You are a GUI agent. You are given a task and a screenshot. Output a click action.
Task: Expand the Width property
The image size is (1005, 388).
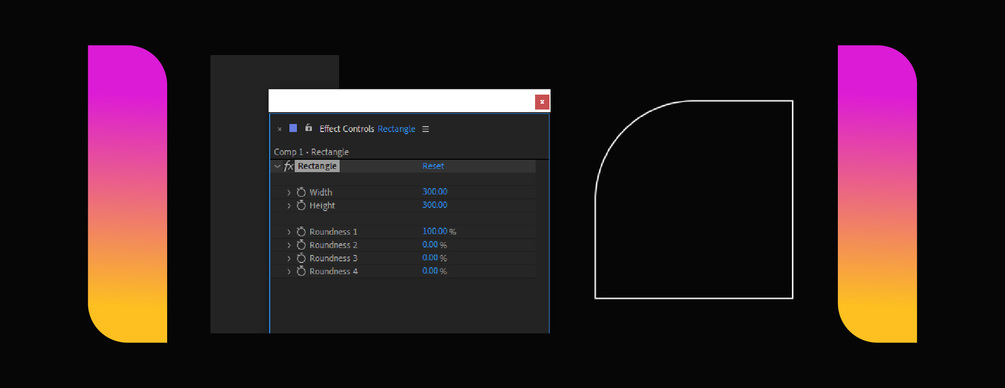288,192
